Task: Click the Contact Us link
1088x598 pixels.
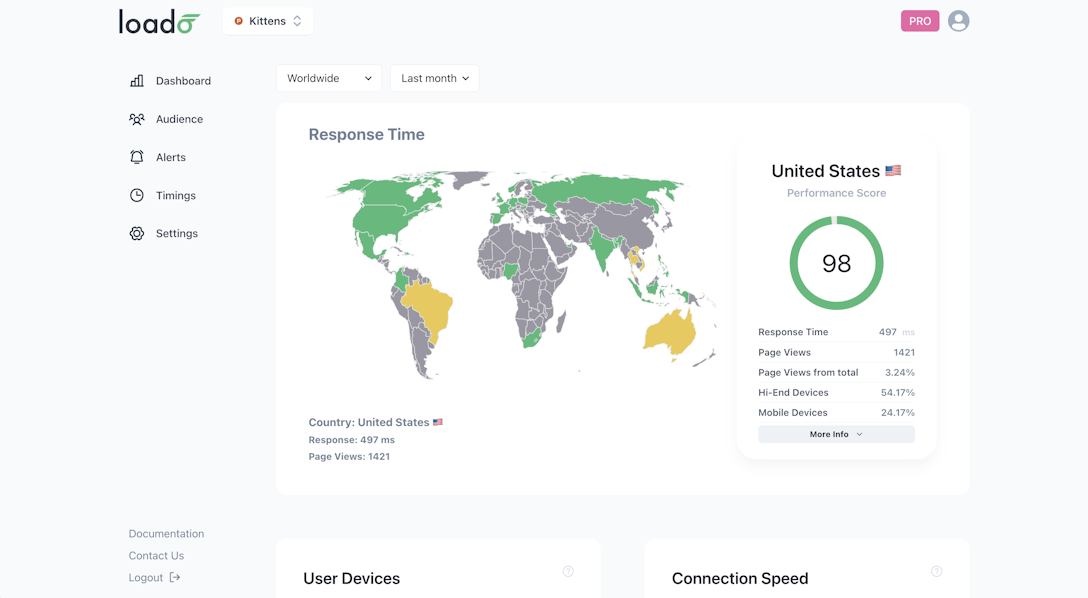Action: [x=156, y=555]
